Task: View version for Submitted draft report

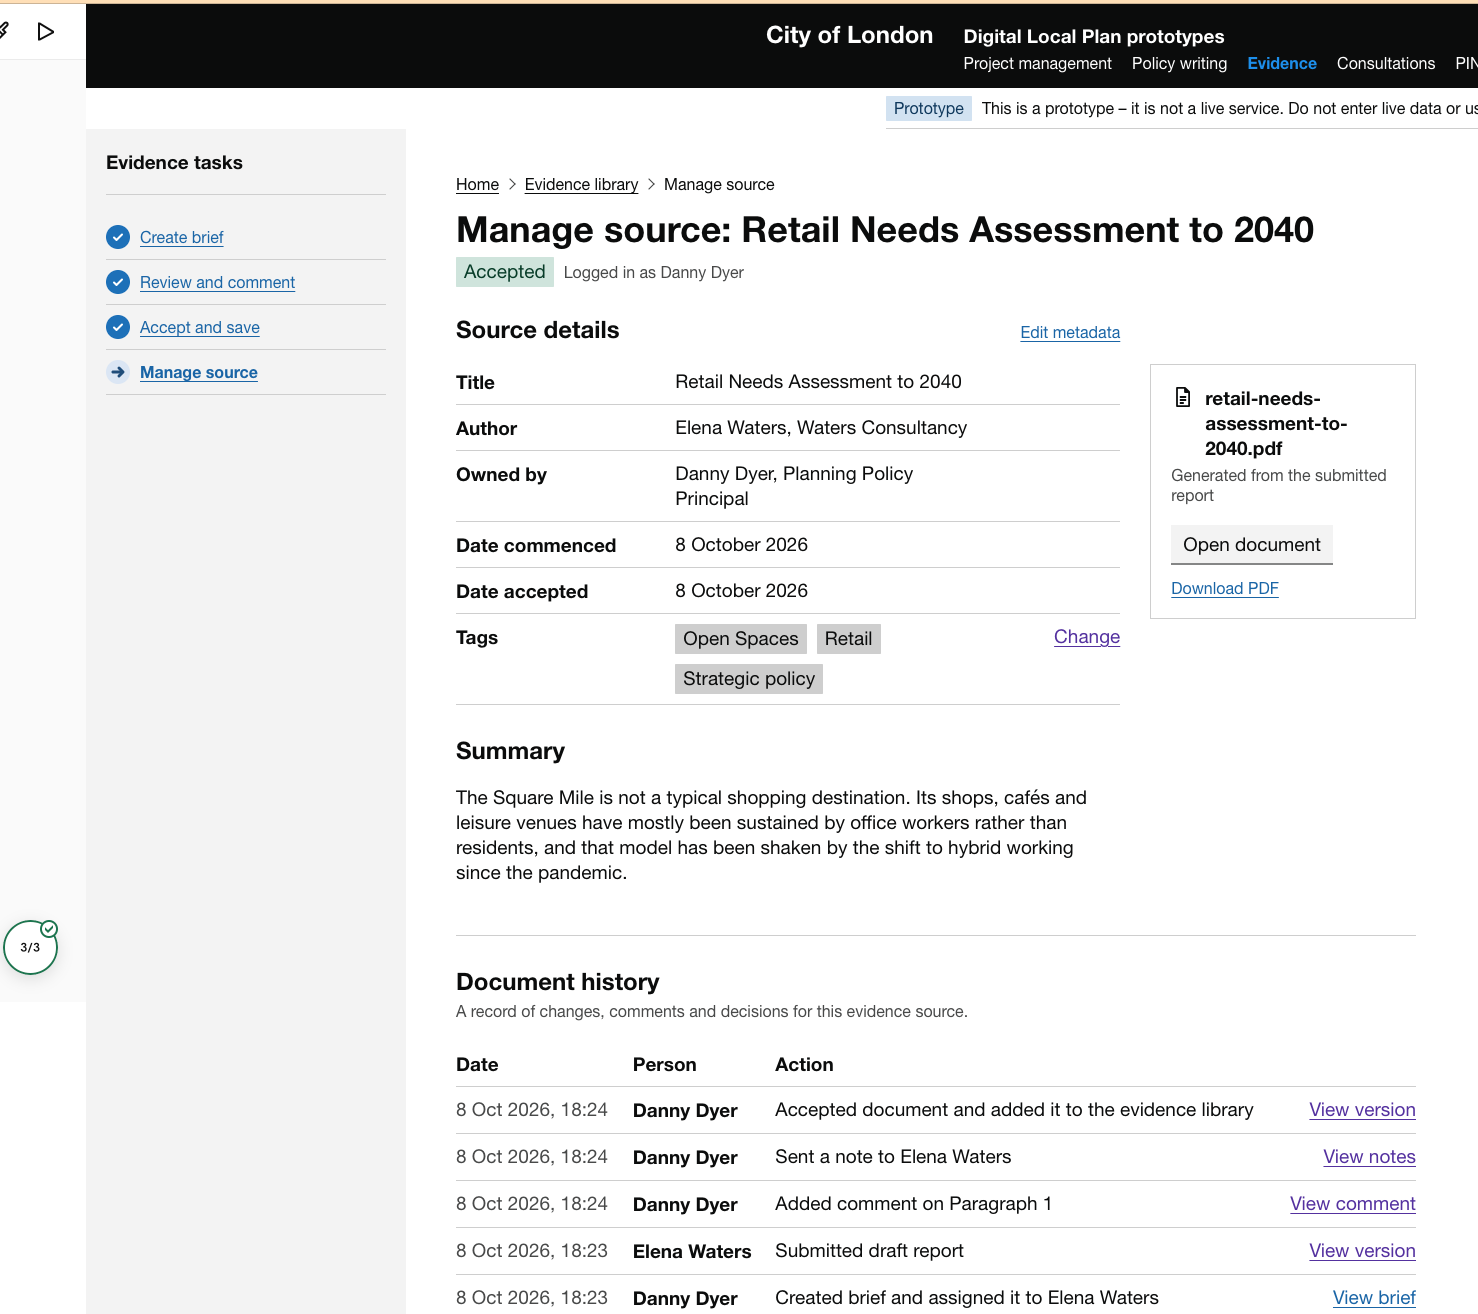Action: pyautogui.click(x=1362, y=1251)
